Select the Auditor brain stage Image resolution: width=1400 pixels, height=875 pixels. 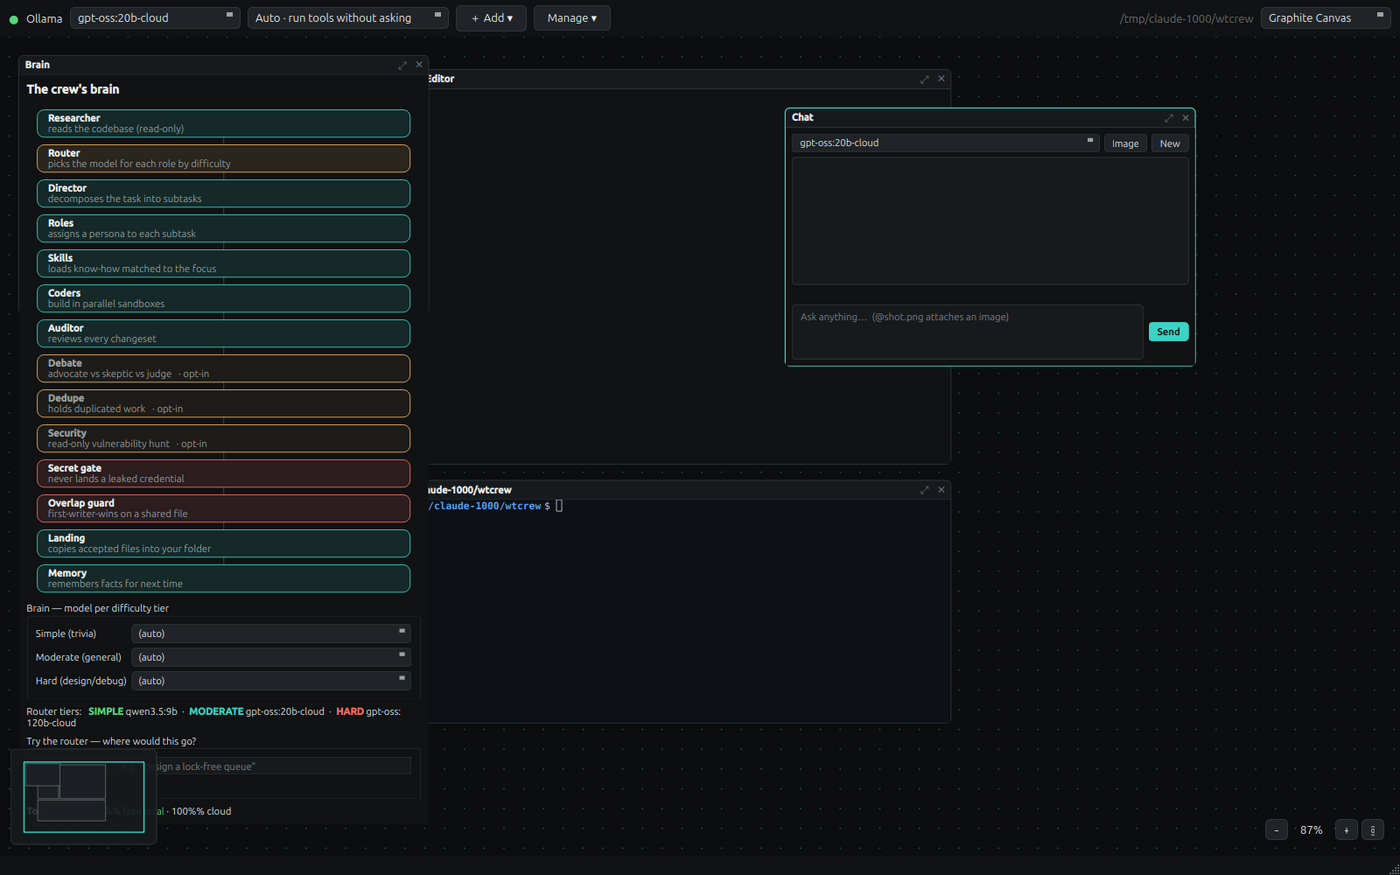point(224,333)
